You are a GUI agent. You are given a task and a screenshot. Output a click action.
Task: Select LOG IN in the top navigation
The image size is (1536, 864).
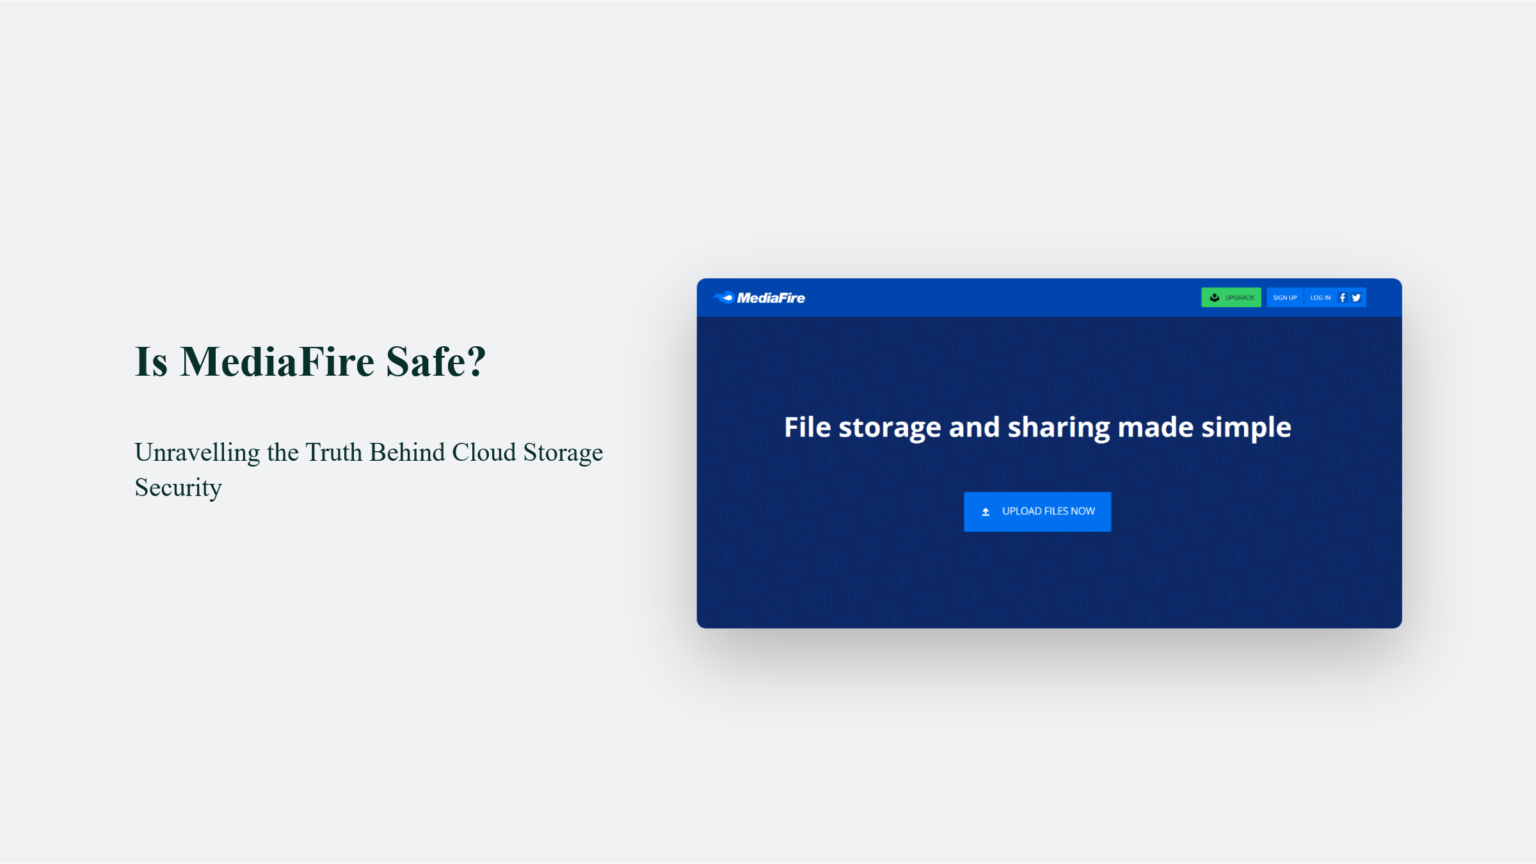point(1320,297)
